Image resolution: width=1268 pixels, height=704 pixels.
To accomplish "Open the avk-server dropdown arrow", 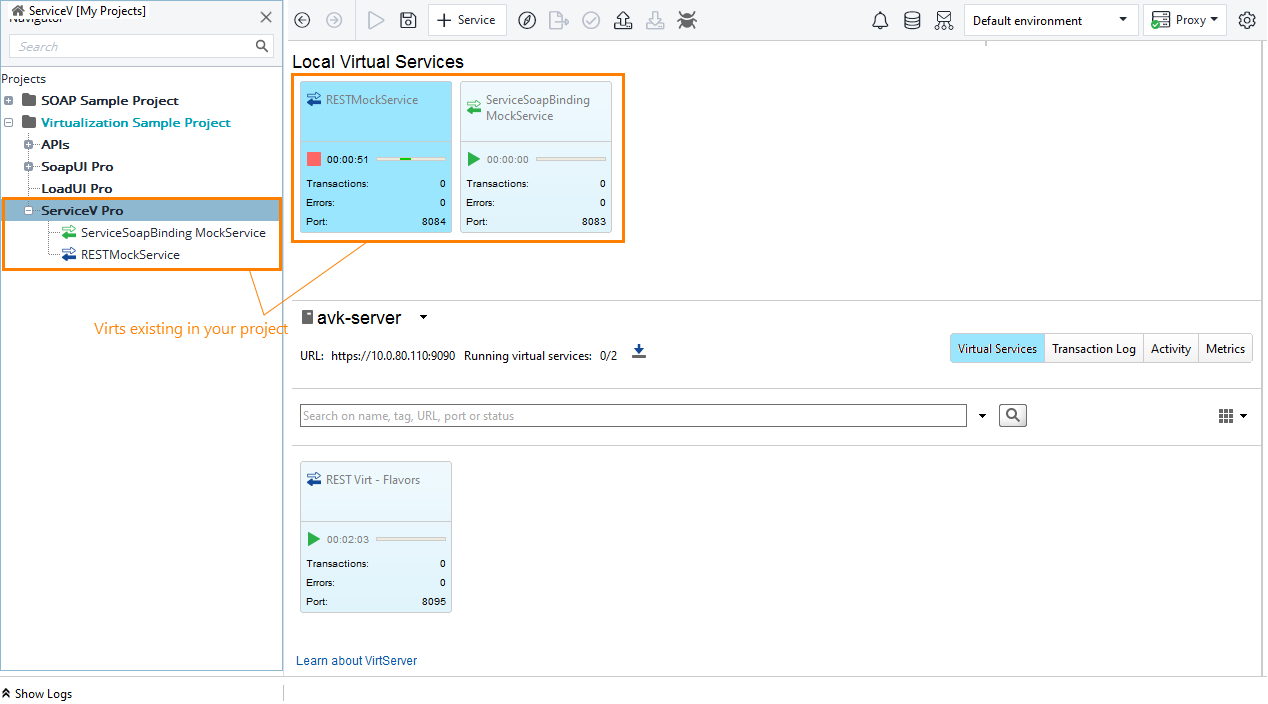I will (423, 318).
